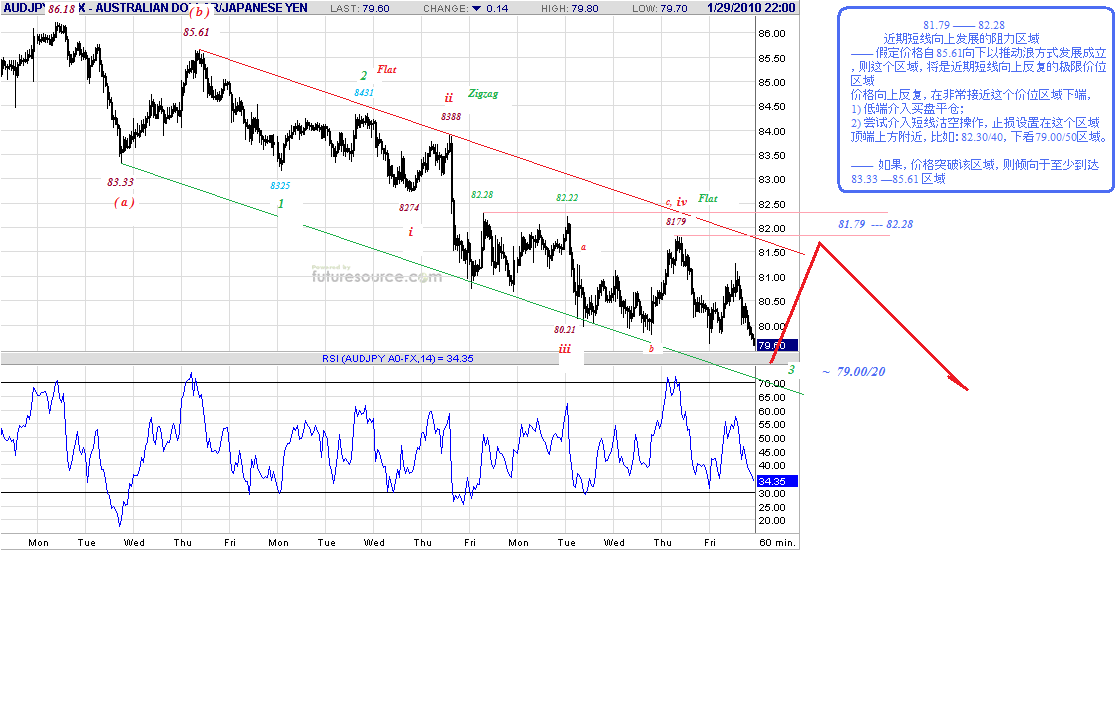Click the 8388 price label
This screenshot has height=716, width=1119.
451,116
